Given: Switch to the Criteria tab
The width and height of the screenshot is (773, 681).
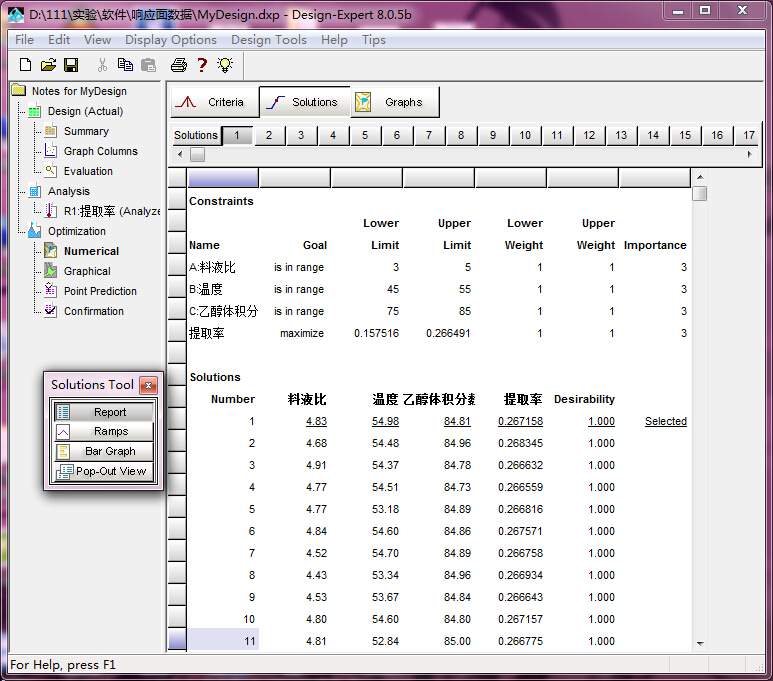Looking at the screenshot, I should pos(213,102).
